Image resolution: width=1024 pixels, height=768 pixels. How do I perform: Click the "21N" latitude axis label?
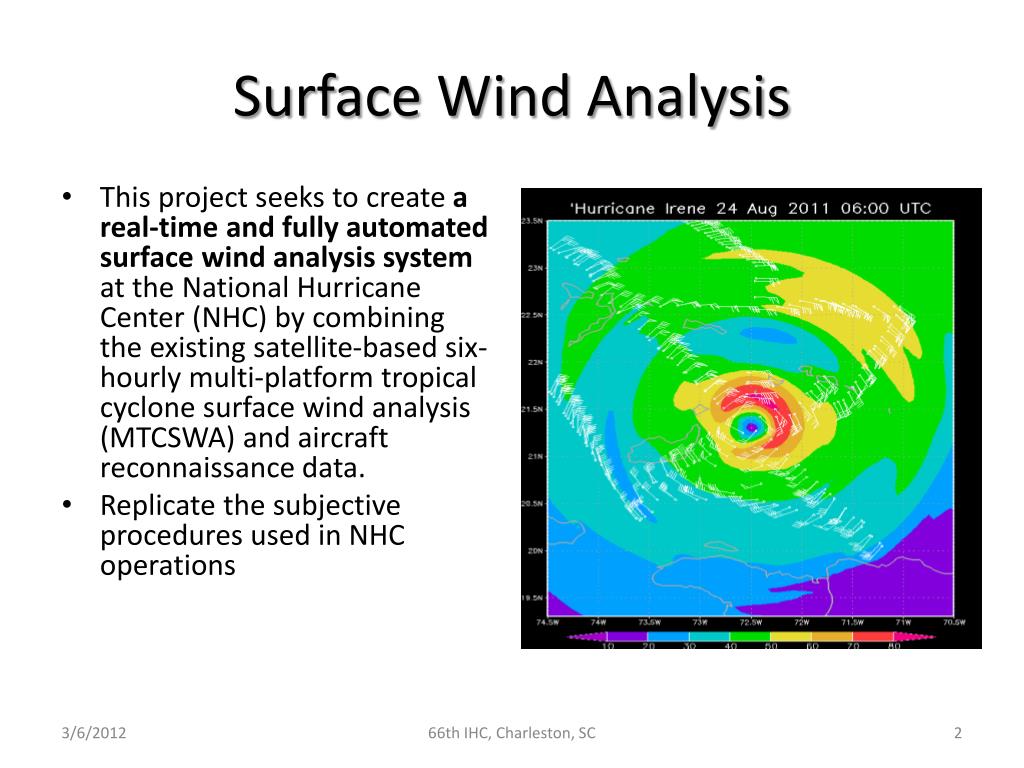pyautogui.click(x=535, y=456)
